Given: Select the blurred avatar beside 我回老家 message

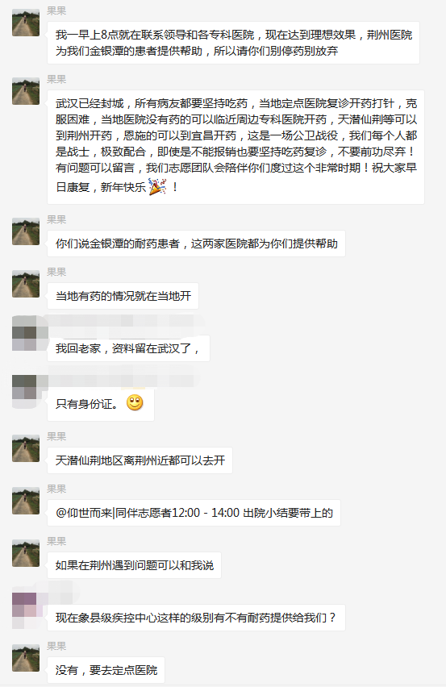Looking at the screenshot, I should 25,333.
